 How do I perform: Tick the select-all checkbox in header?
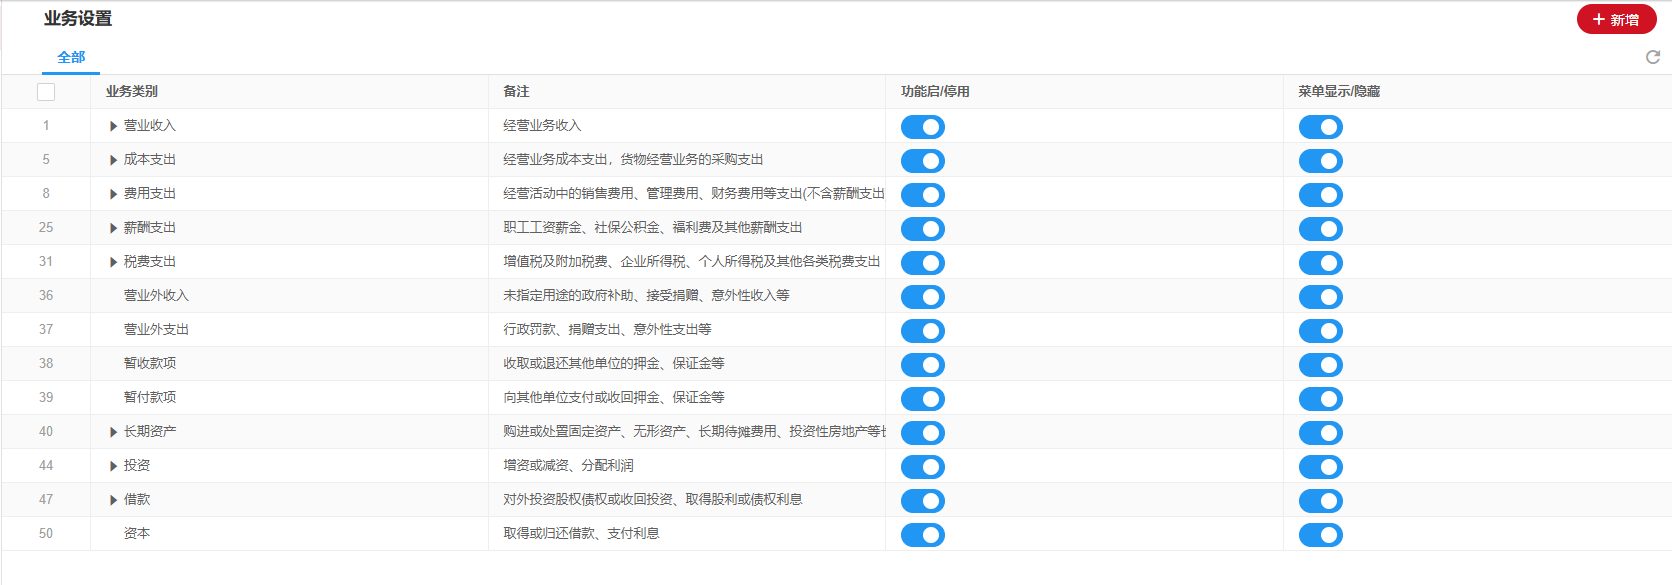[x=46, y=92]
